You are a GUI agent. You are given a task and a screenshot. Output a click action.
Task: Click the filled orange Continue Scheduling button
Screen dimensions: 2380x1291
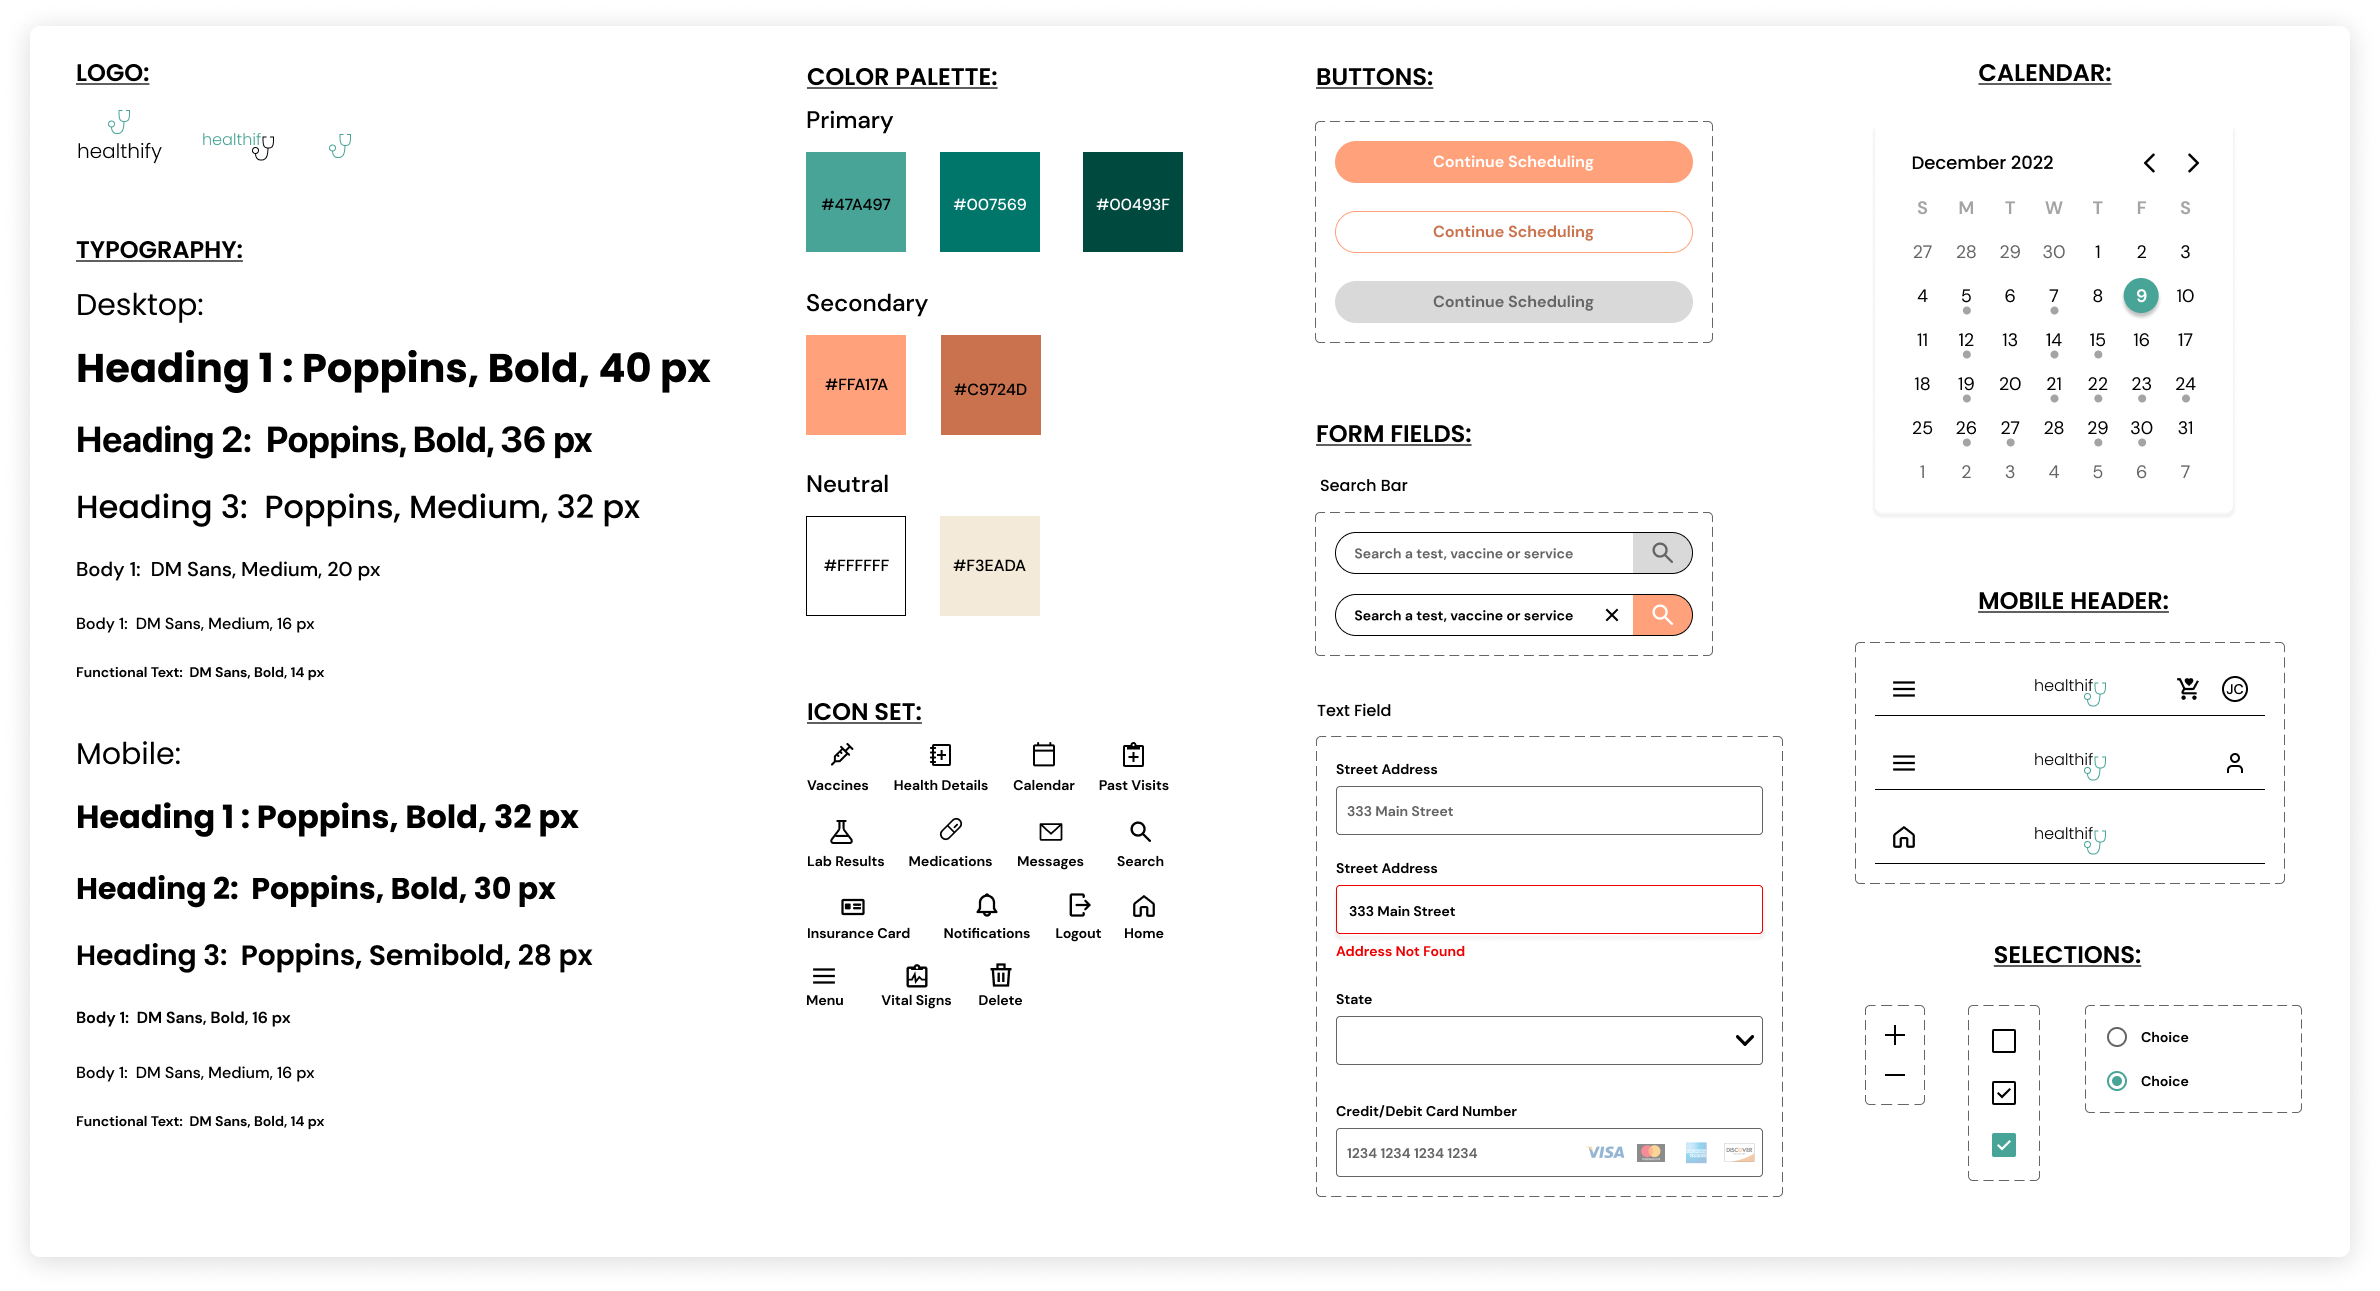coord(1513,162)
